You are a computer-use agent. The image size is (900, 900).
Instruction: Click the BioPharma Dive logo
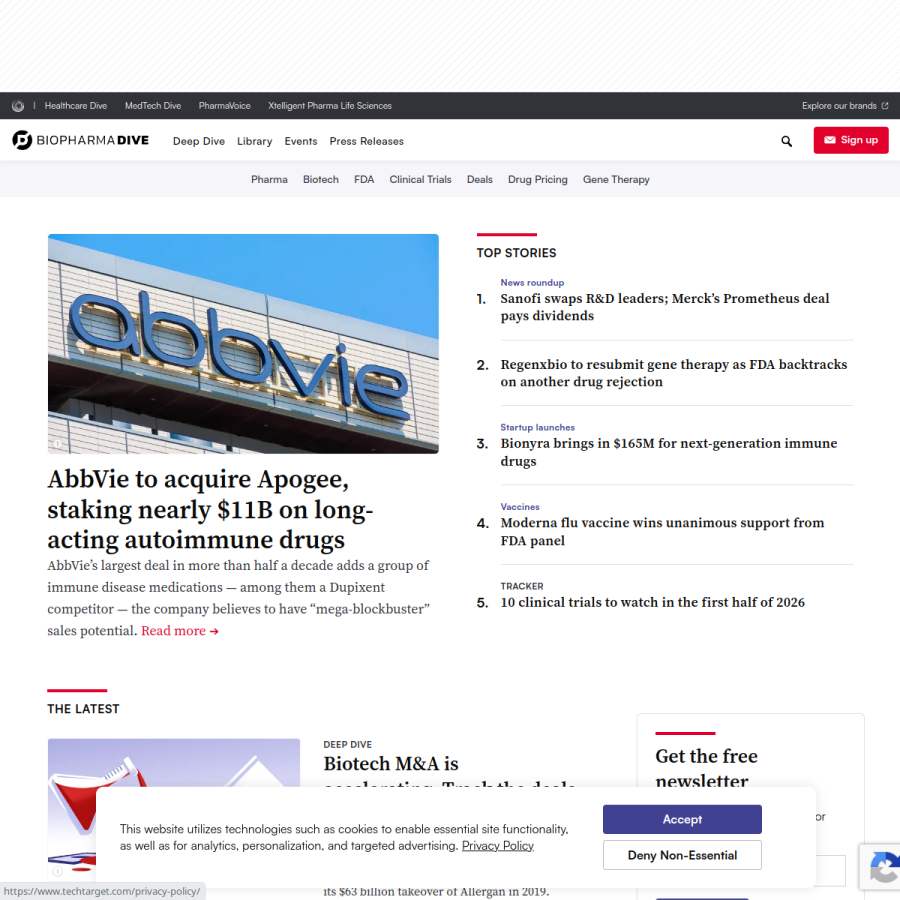tap(80, 140)
